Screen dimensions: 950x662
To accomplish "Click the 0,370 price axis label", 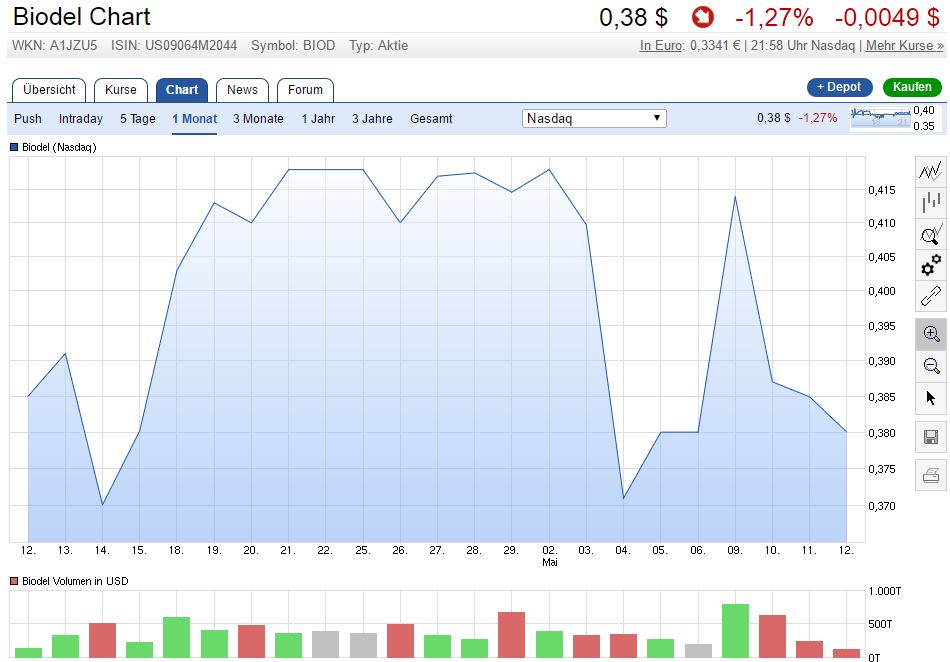I will pos(882,506).
